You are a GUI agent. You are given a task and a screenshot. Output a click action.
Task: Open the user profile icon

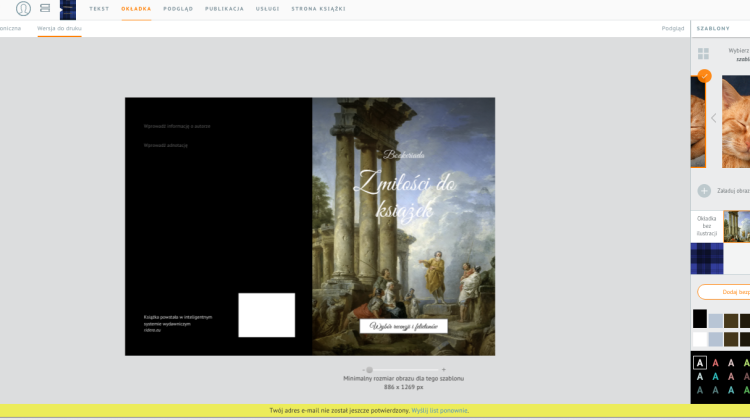point(23,9)
